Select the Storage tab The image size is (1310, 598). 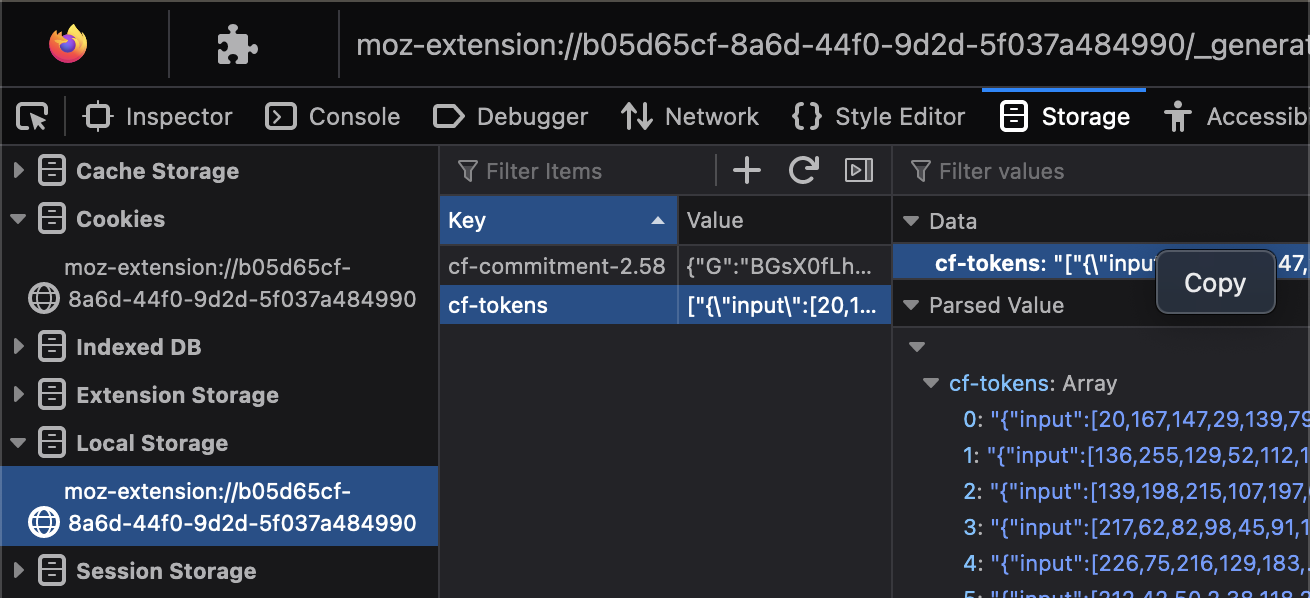[1065, 117]
